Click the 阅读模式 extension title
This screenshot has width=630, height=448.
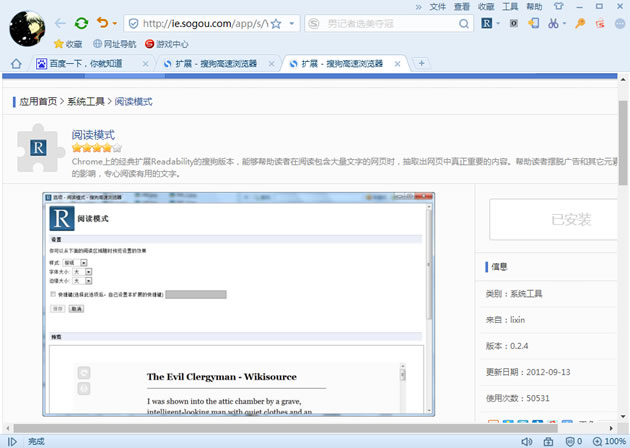[x=93, y=135]
